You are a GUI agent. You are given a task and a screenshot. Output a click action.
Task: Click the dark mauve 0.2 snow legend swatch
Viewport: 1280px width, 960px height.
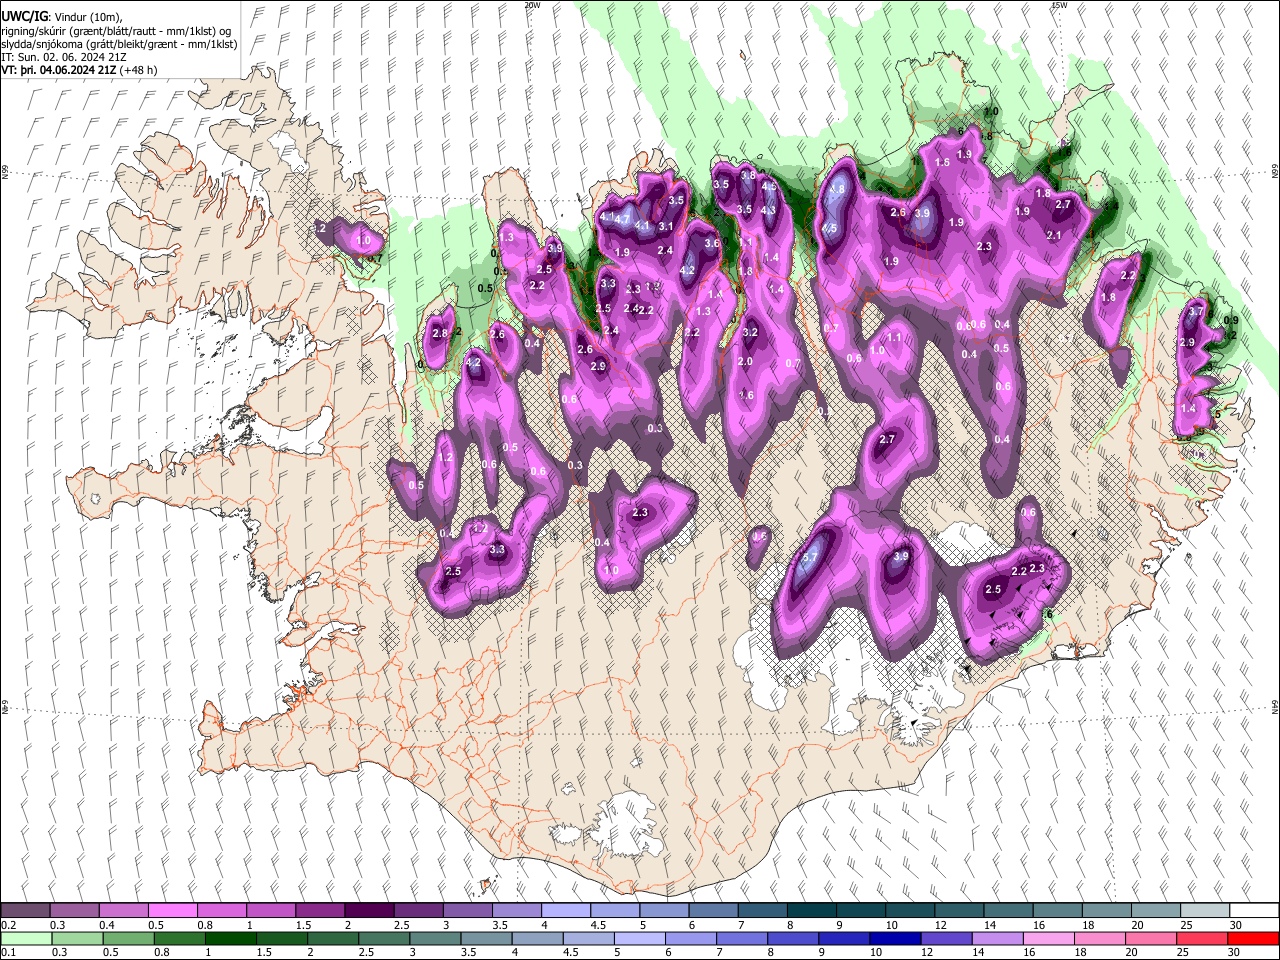[25, 911]
